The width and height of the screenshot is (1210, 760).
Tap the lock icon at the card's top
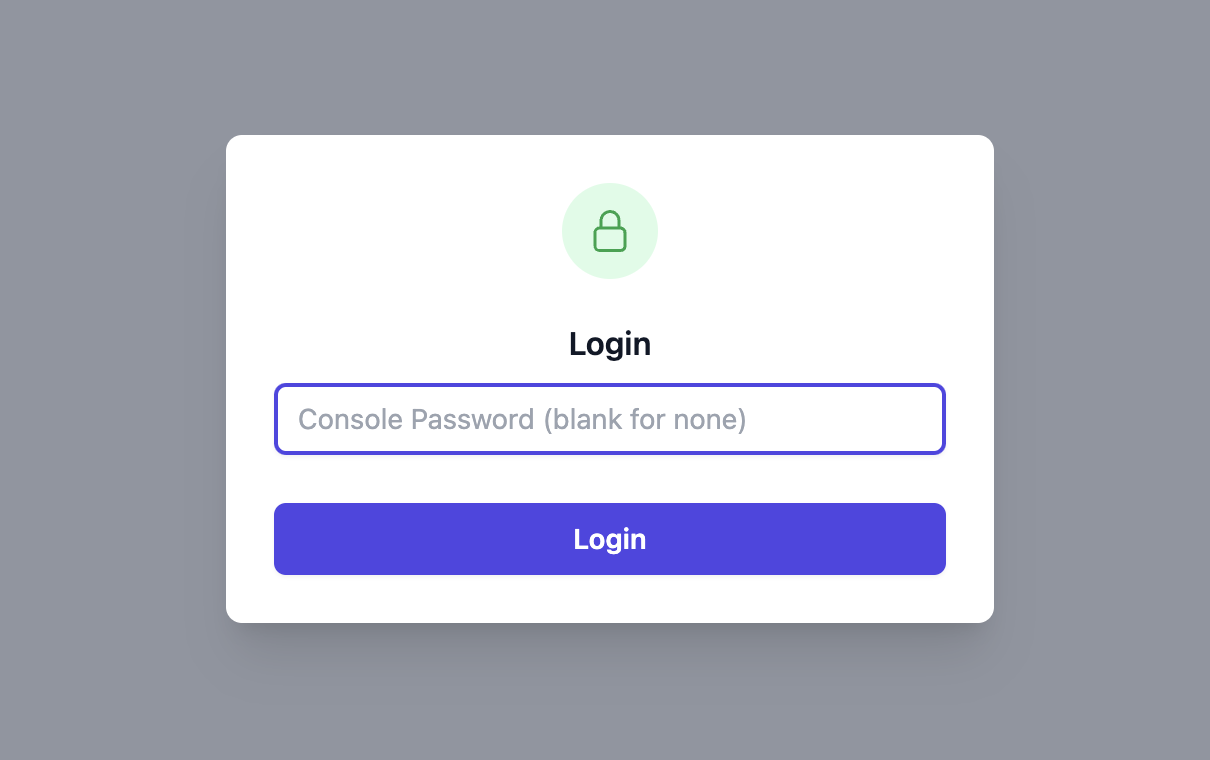click(x=610, y=231)
